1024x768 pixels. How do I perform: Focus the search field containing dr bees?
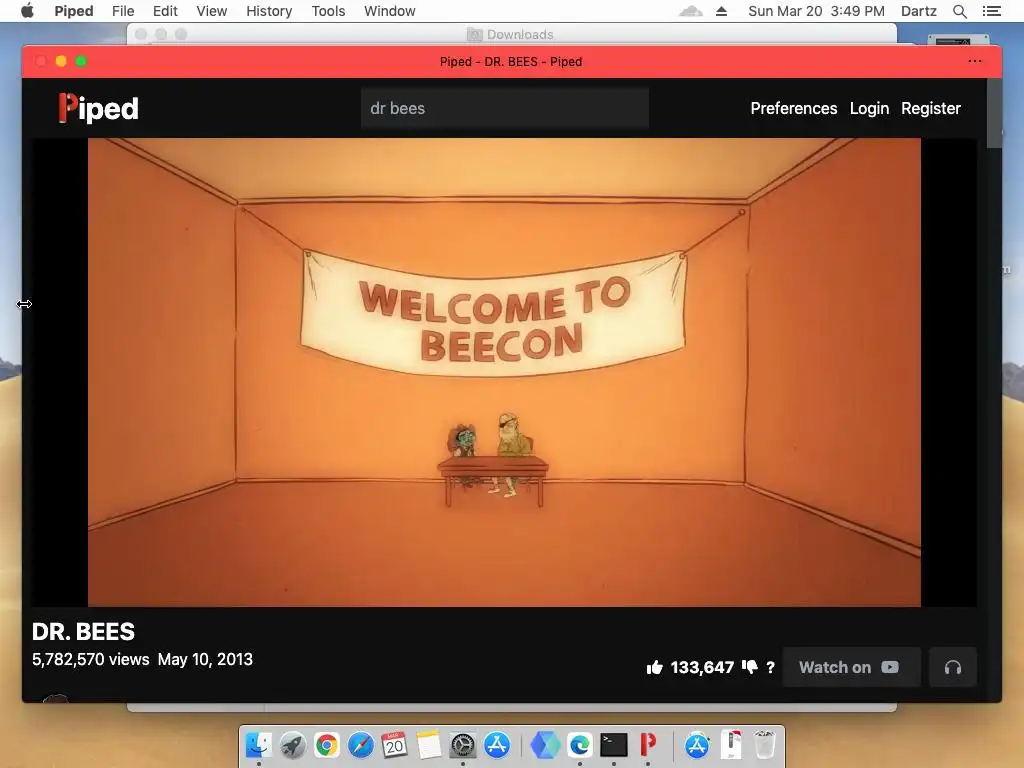coord(505,108)
